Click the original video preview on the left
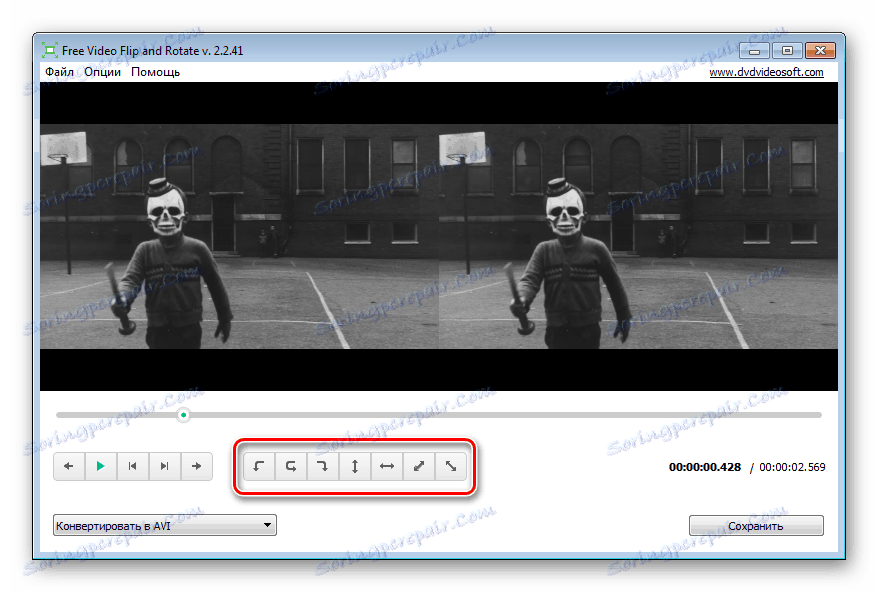This screenshot has width=878, height=592. 239,236
